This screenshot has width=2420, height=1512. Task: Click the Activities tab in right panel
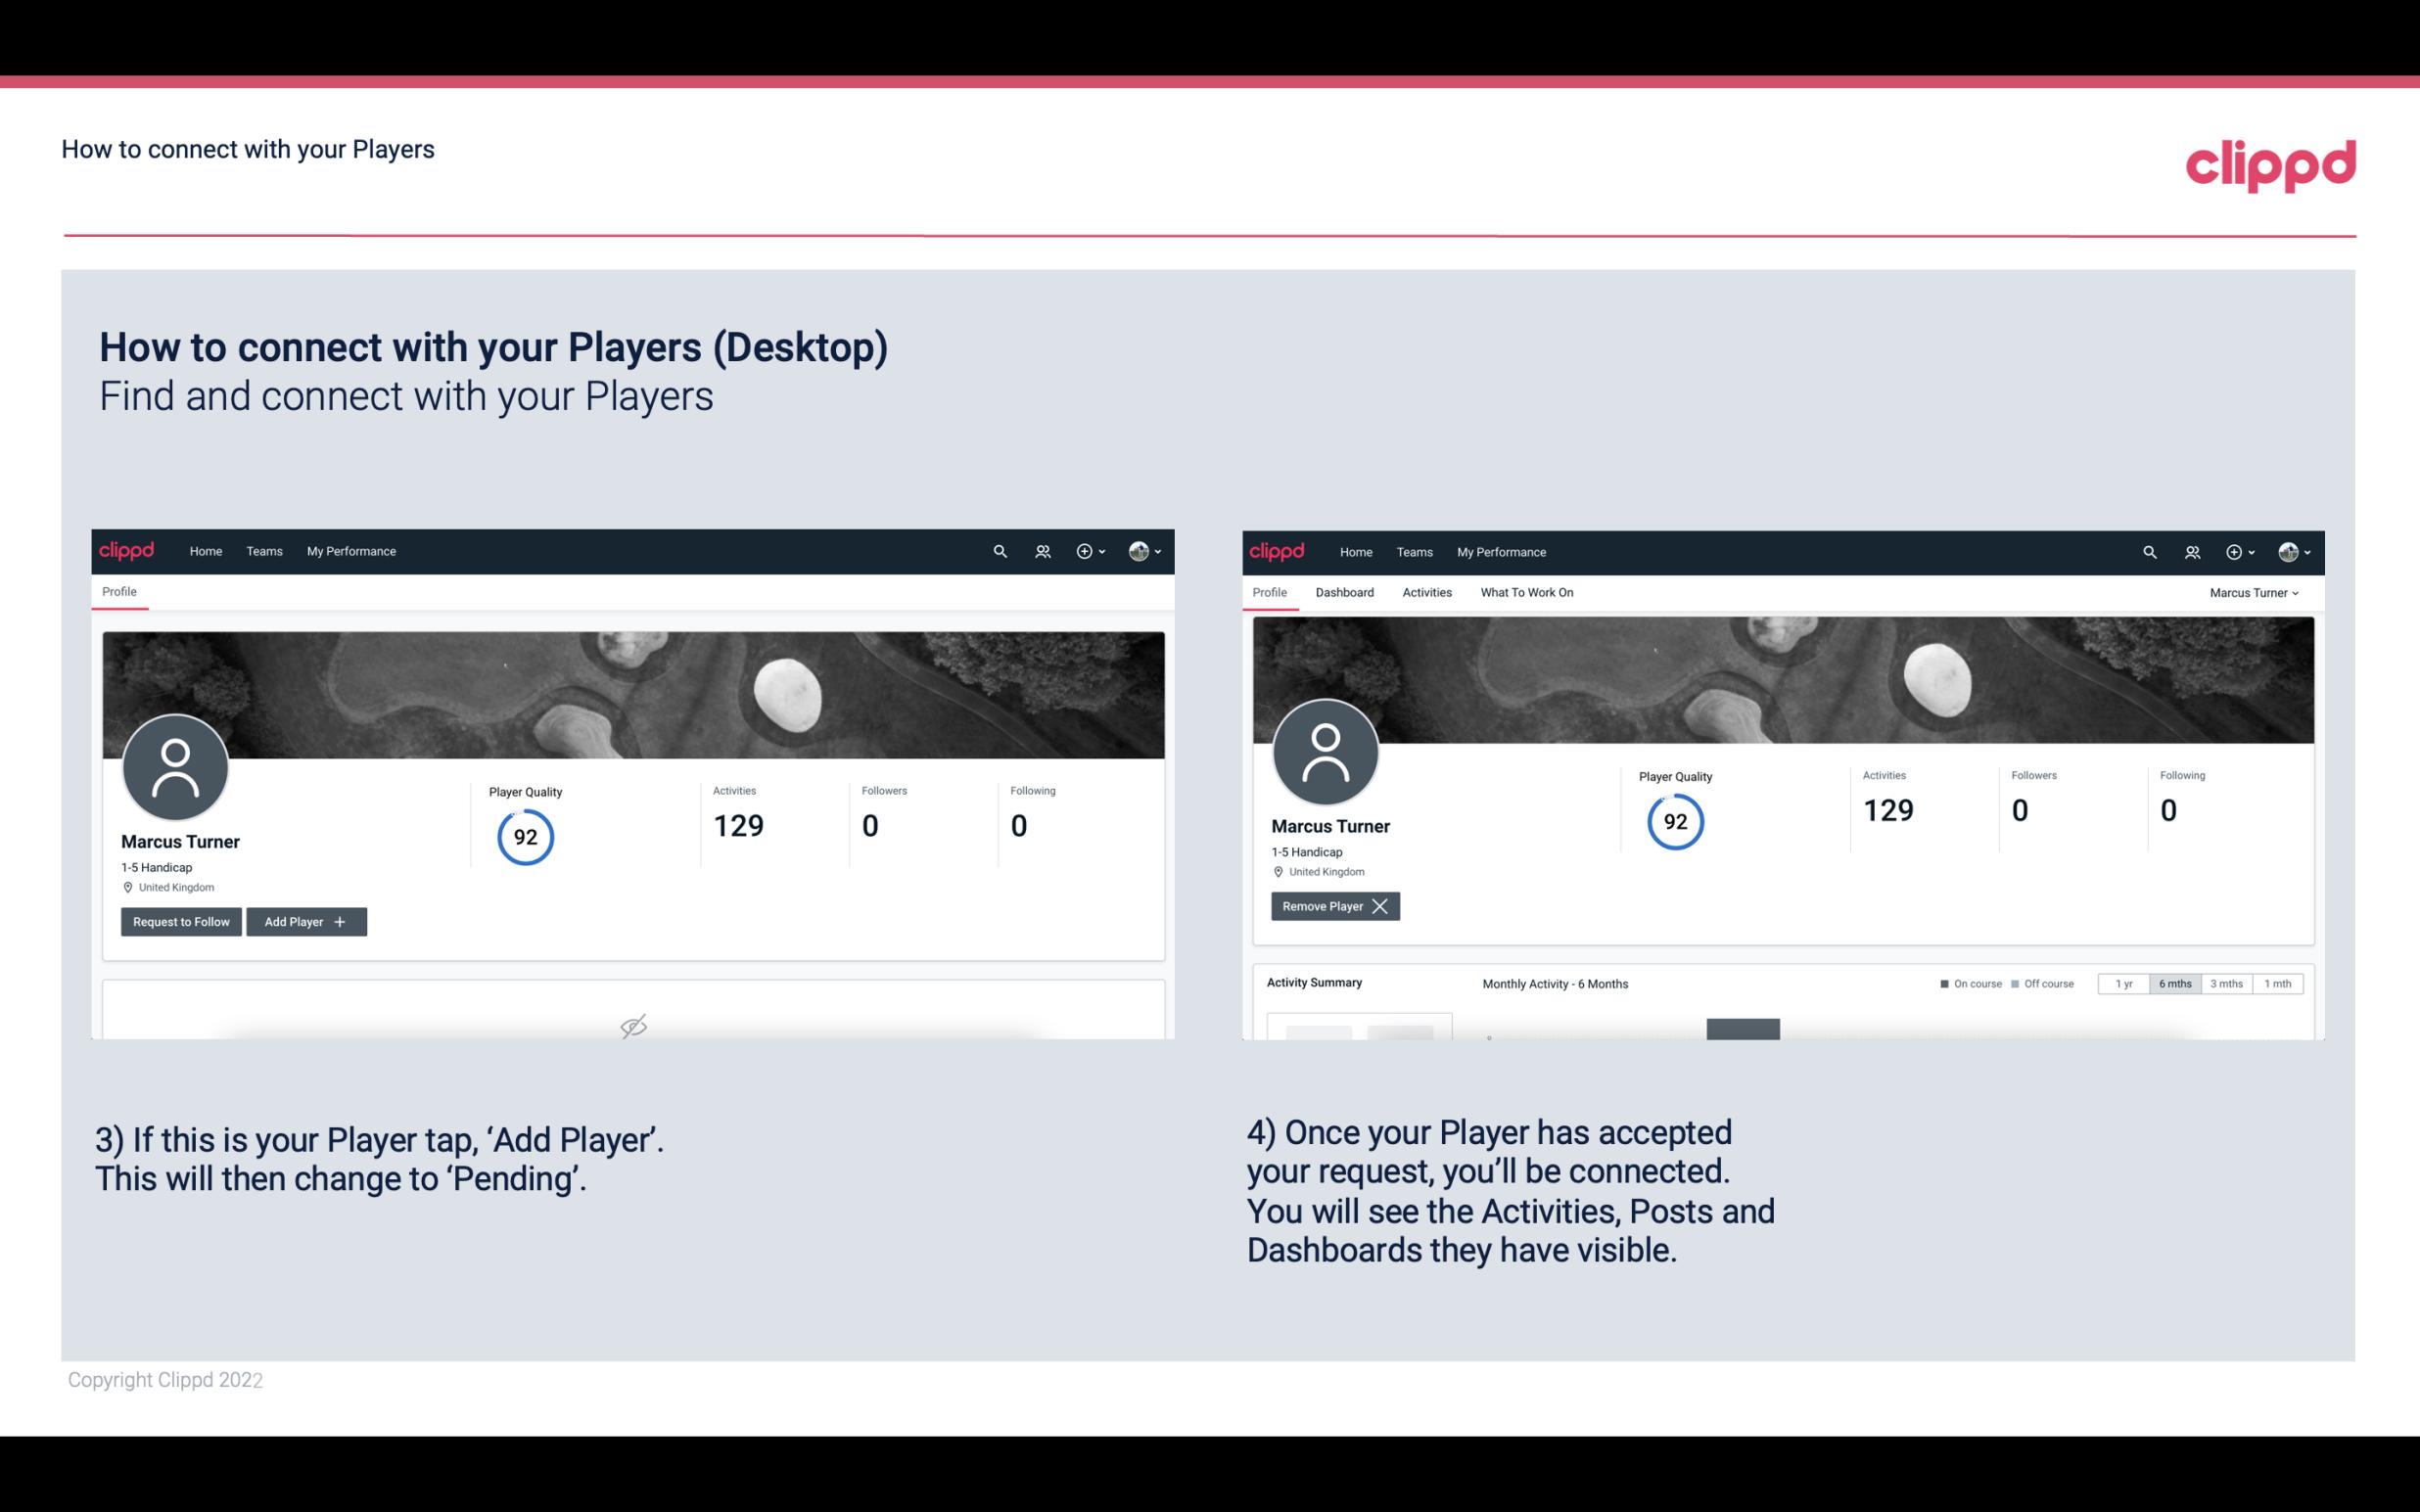coord(1425,592)
